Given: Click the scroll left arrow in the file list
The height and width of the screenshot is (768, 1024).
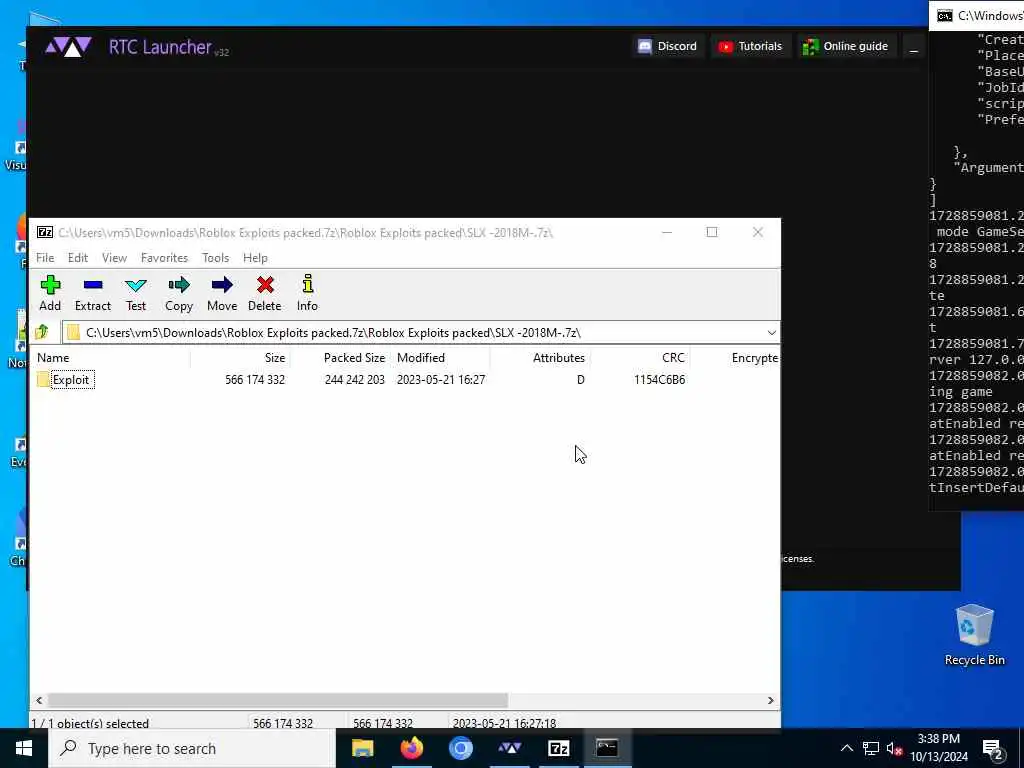Looking at the screenshot, I should pyautogui.click(x=39, y=700).
